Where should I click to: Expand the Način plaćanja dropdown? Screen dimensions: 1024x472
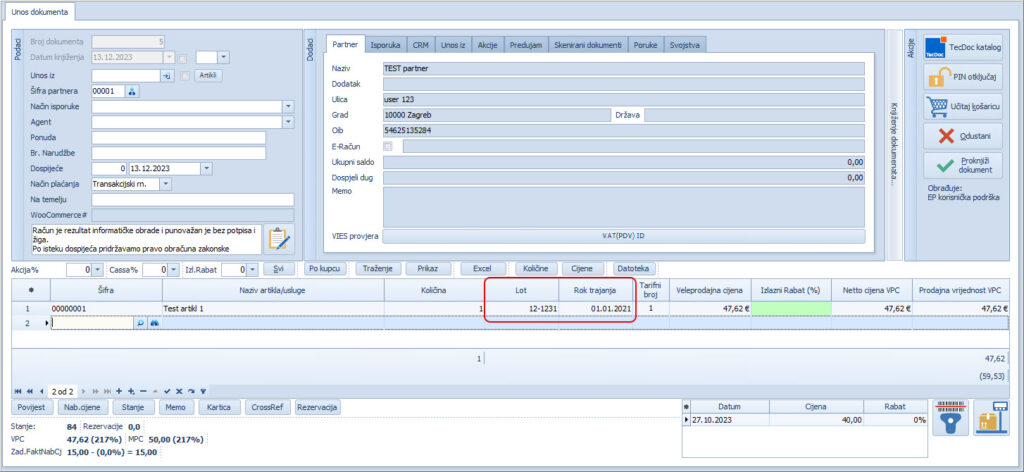[x=165, y=184]
